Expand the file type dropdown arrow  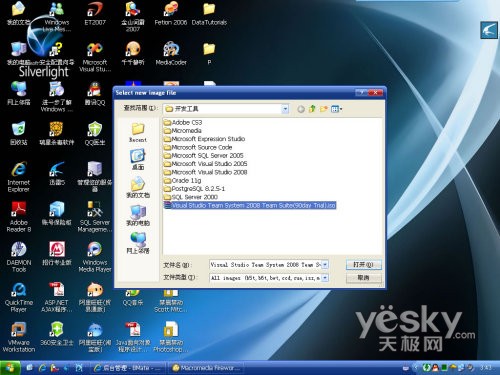[325, 277]
